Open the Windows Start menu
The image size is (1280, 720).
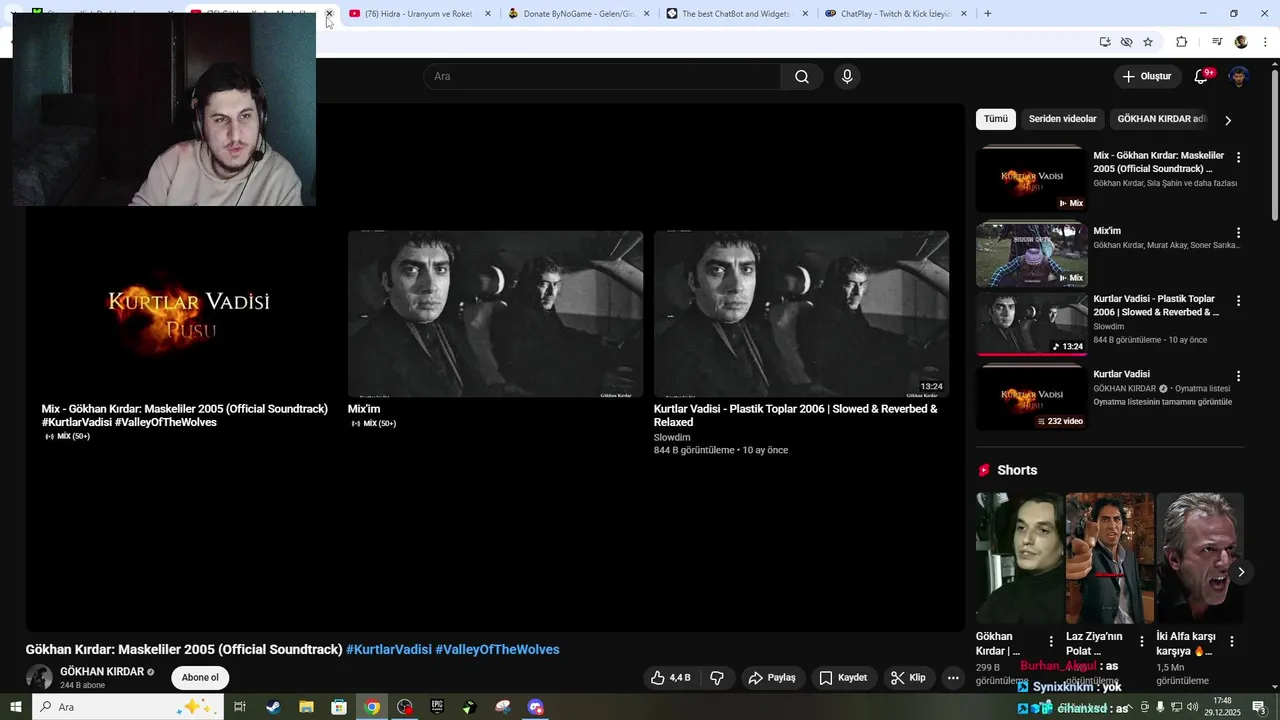click(x=15, y=707)
